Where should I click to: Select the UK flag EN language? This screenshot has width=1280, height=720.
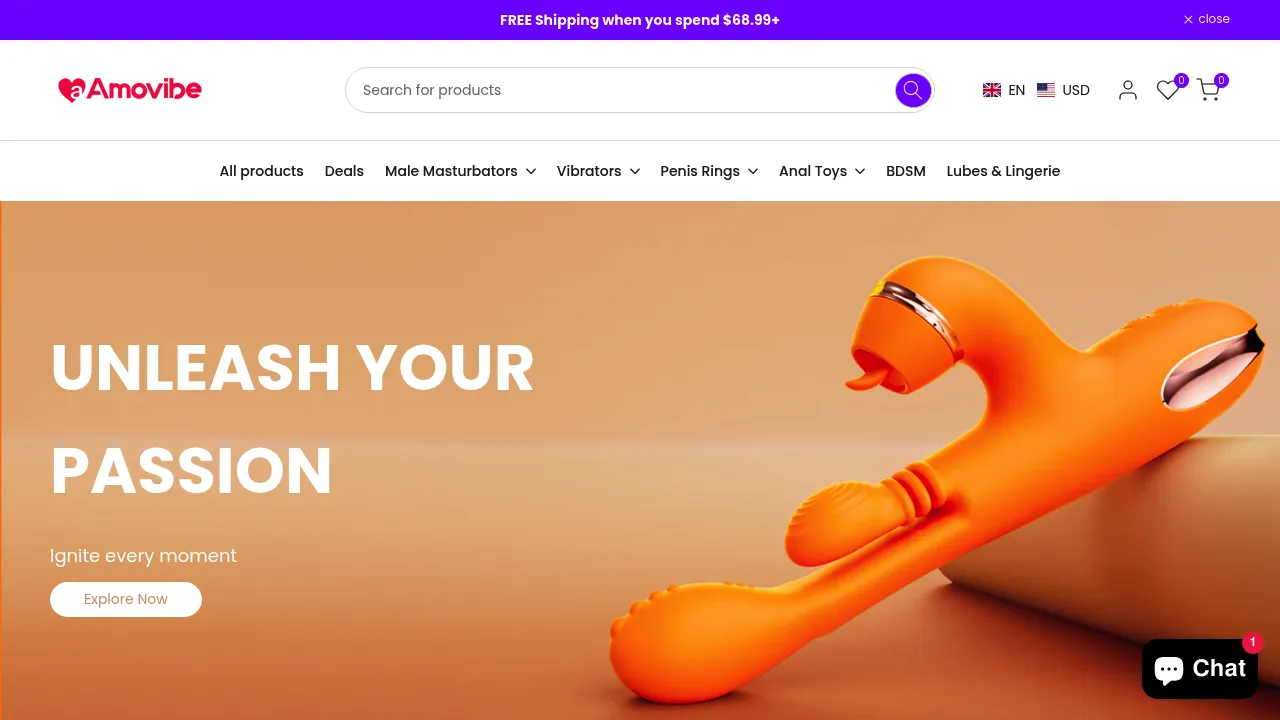coord(1004,90)
